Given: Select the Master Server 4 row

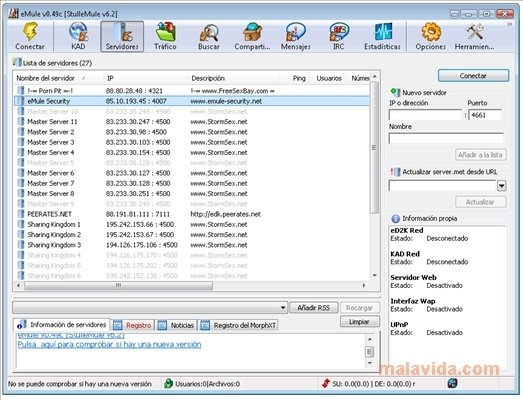Looking at the screenshot, I should pyautogui.click(x=192, y=152).
